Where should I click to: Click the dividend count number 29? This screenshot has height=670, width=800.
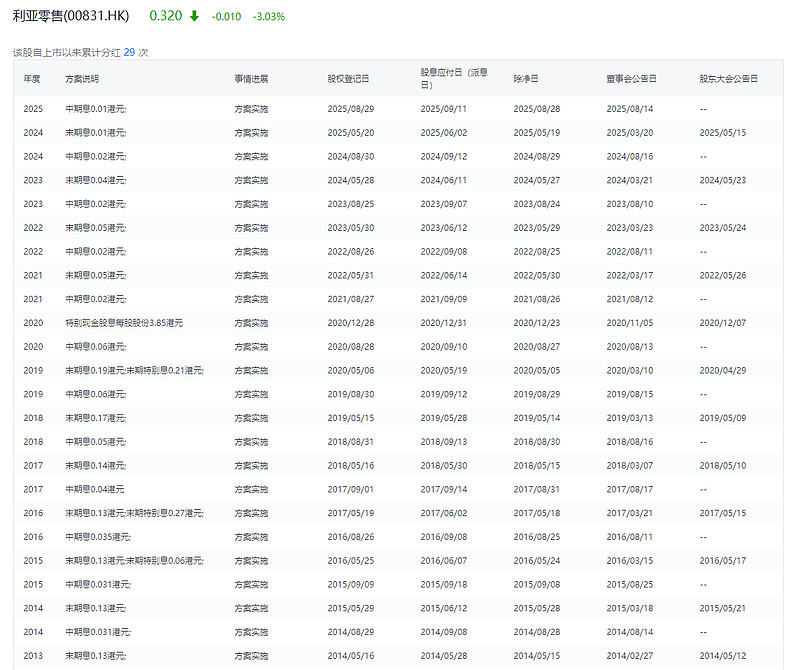click(129, 51)
